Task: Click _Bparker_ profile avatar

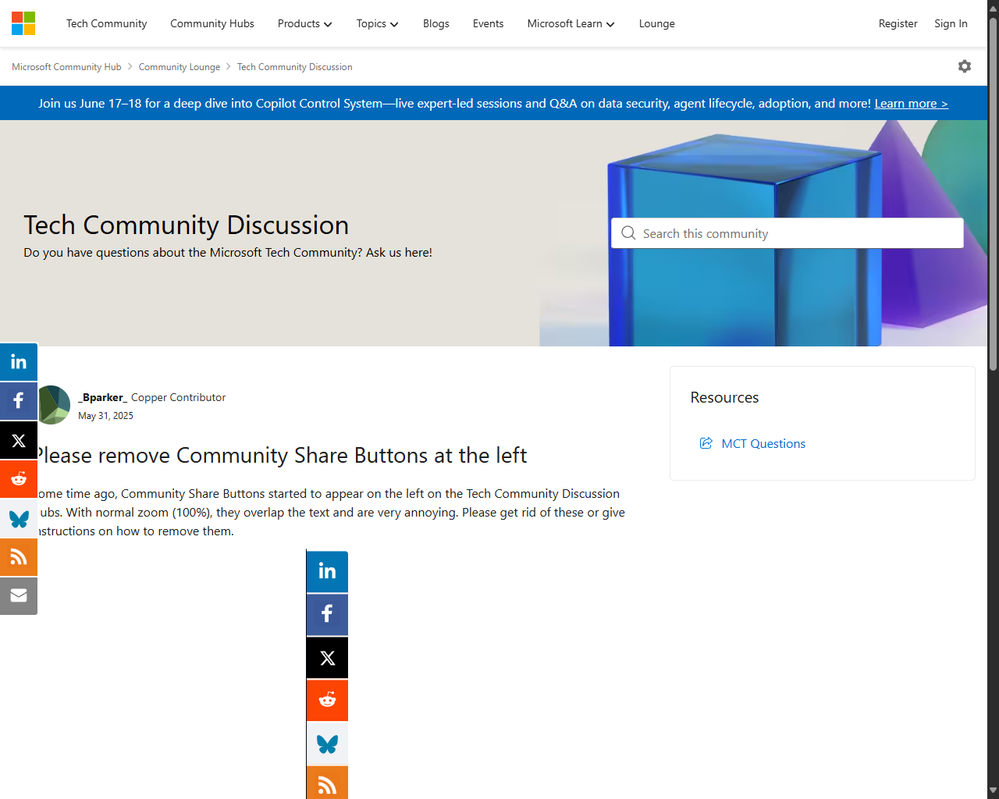Action: coord(54,405)
